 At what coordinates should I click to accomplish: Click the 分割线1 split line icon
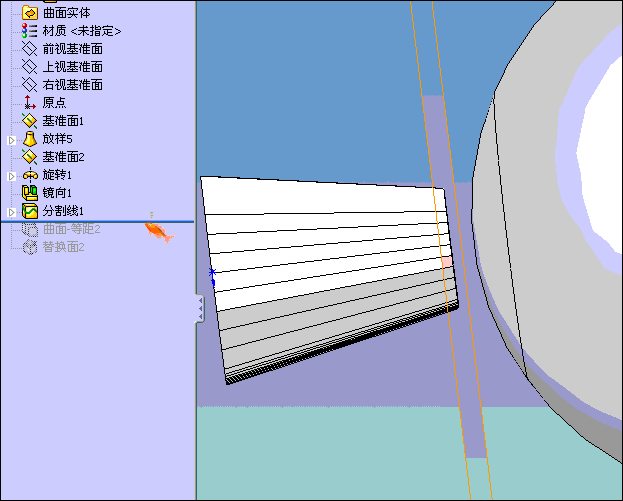tap(30, 211)
